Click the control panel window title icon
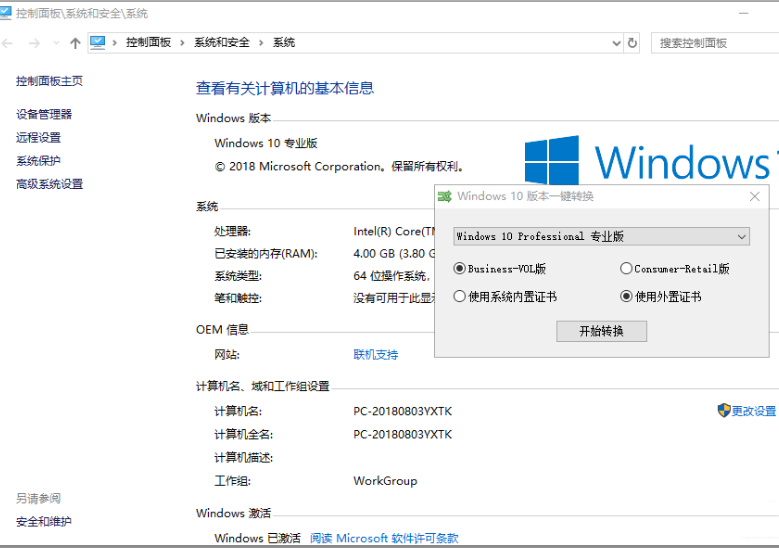 point(5,13)
